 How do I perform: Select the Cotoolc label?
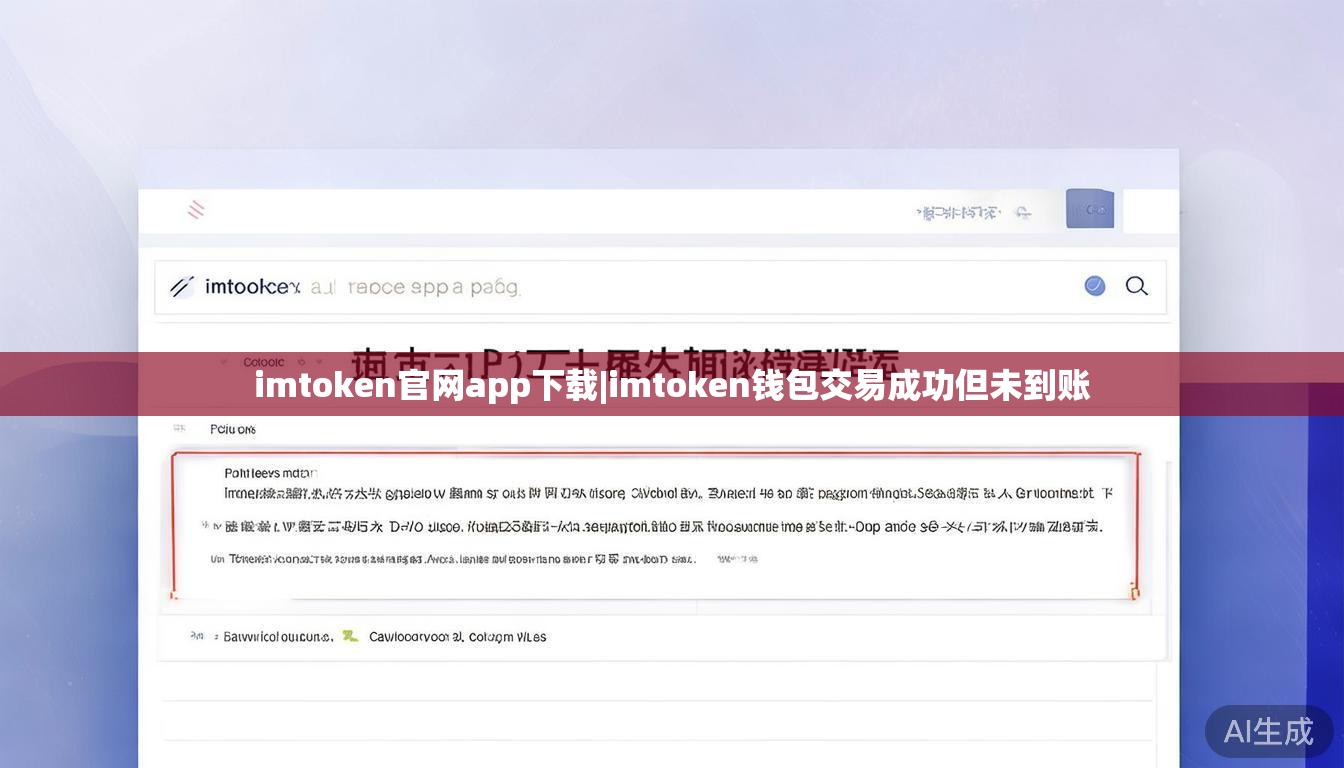tap(264, 362)
